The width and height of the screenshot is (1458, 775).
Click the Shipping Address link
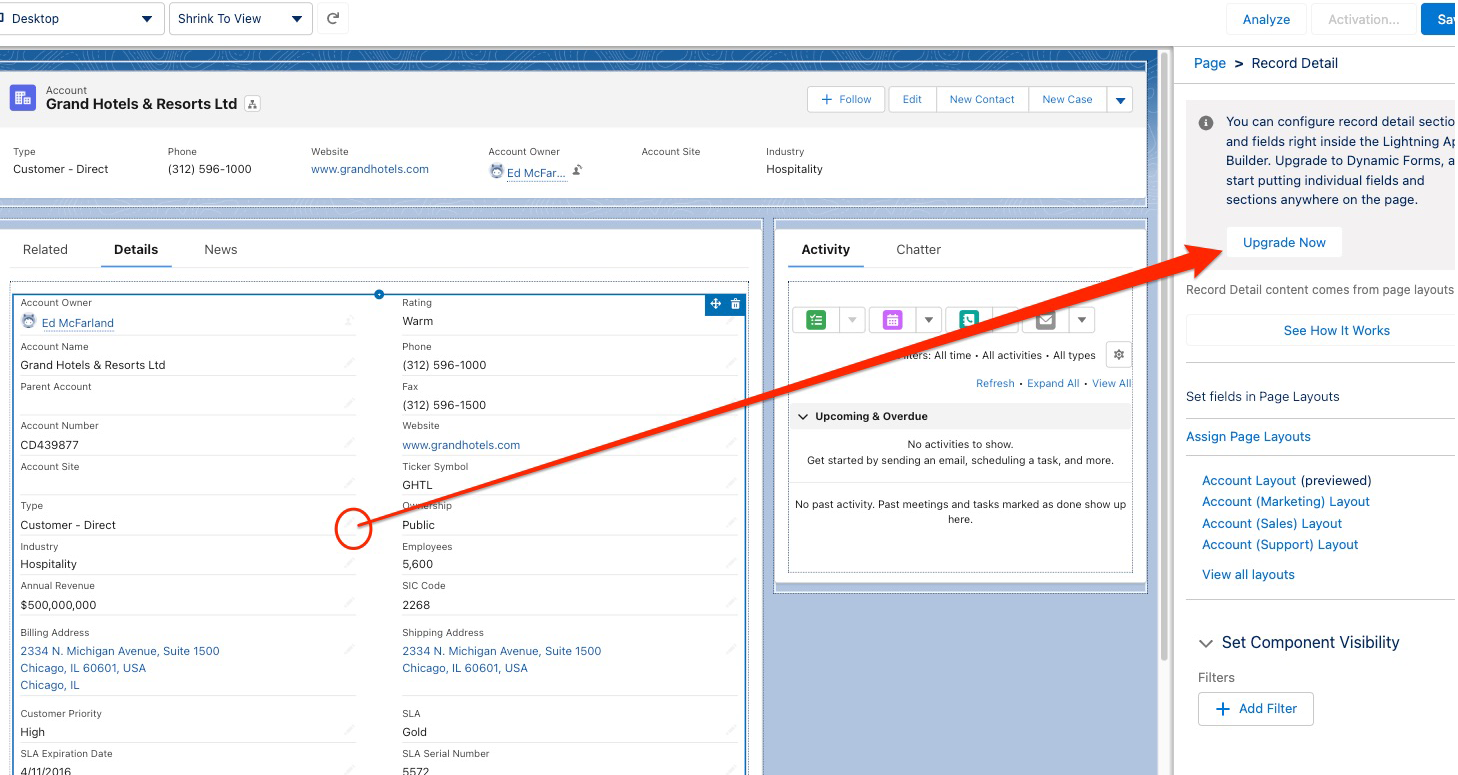[502, 660]
